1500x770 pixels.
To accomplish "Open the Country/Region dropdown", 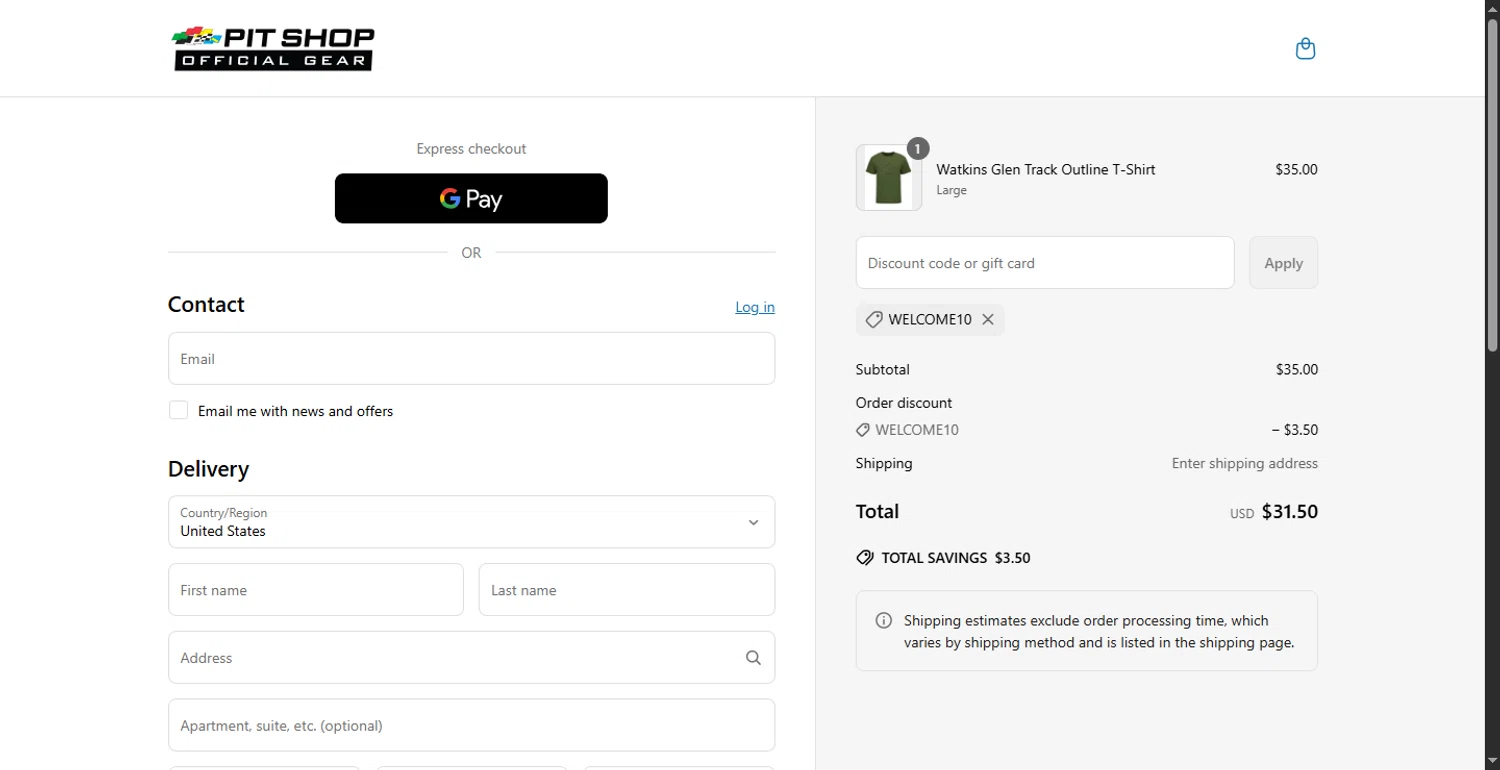I will (471, 522).
